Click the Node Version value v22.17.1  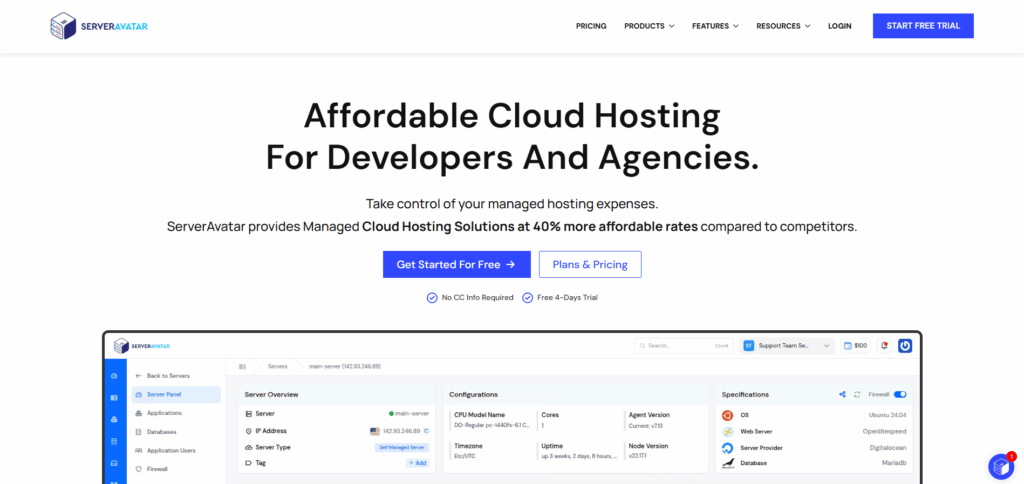tap(639, 457)
